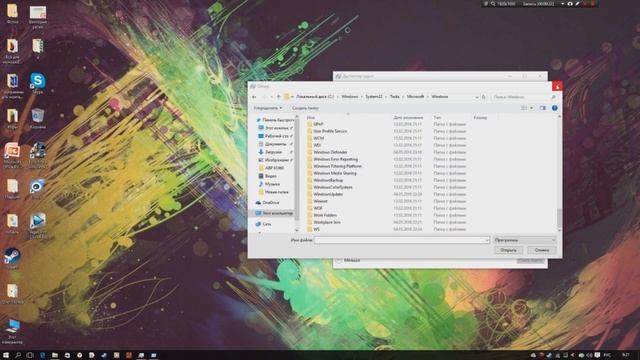640x360 pixels.
Task: Open File Explorer from the taskbar
Action: [55, 355]
